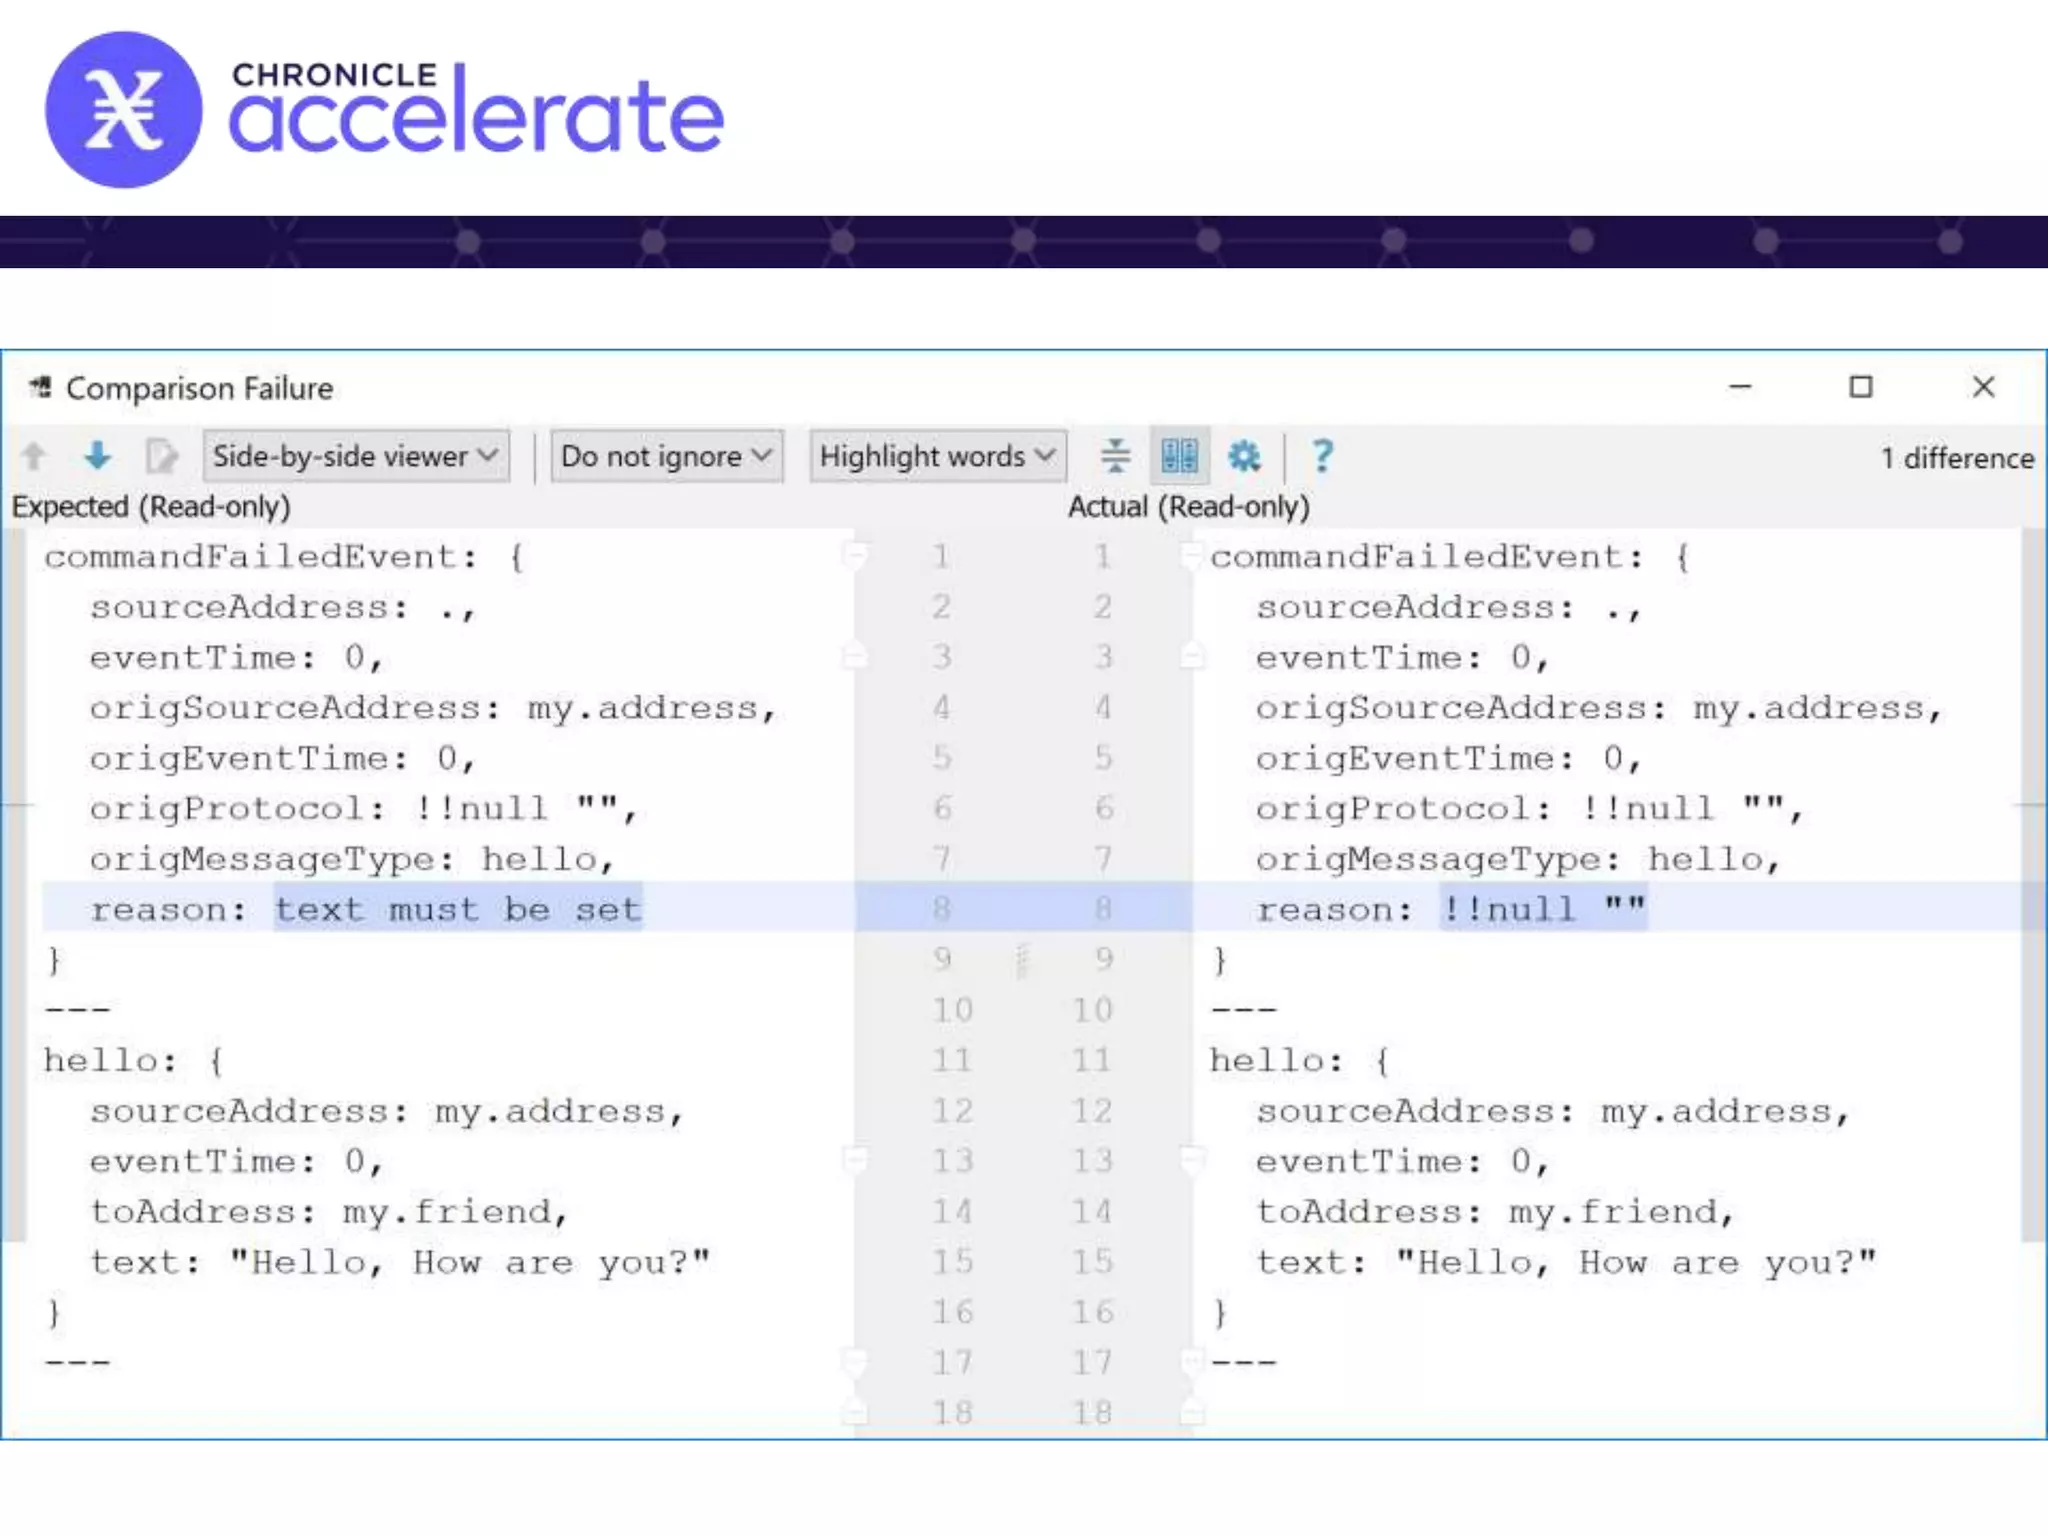The width and height of the screenshot is (2048, 1536).
Task: Open Side-by-side viewer dropdown
Action: tap(356, 456)
